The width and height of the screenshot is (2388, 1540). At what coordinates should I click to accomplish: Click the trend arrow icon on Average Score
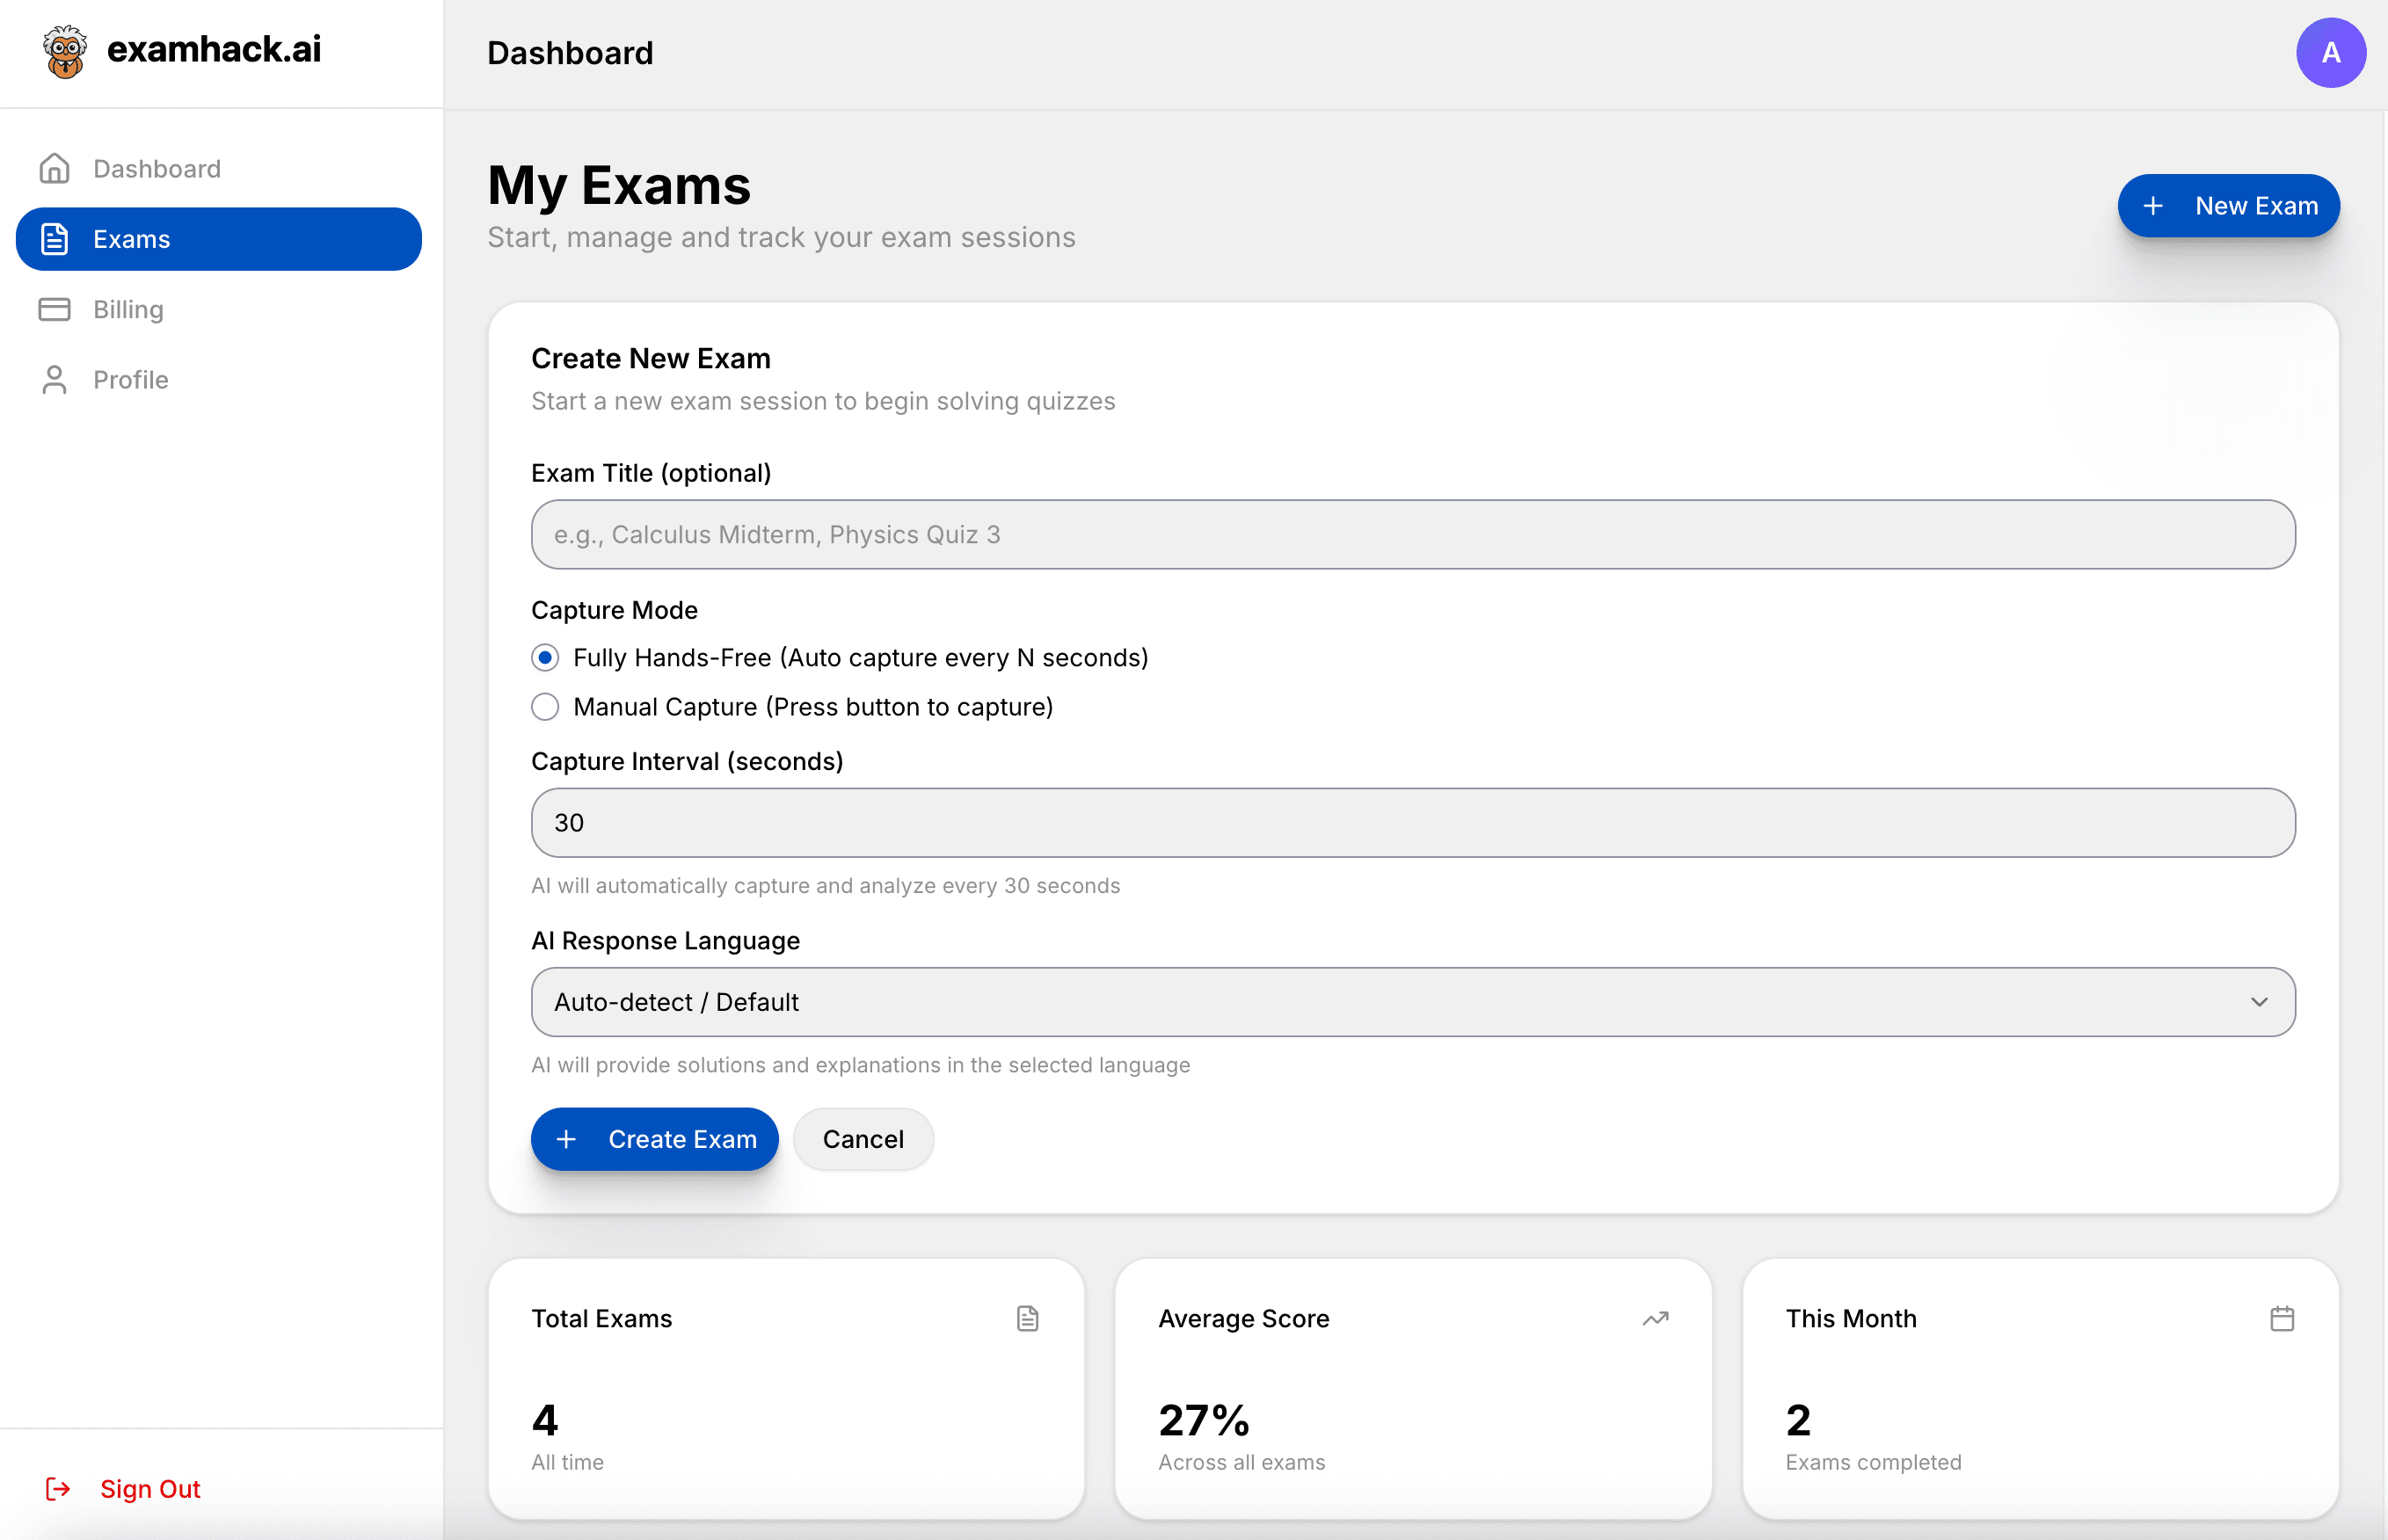[x=1655, y=1318]
